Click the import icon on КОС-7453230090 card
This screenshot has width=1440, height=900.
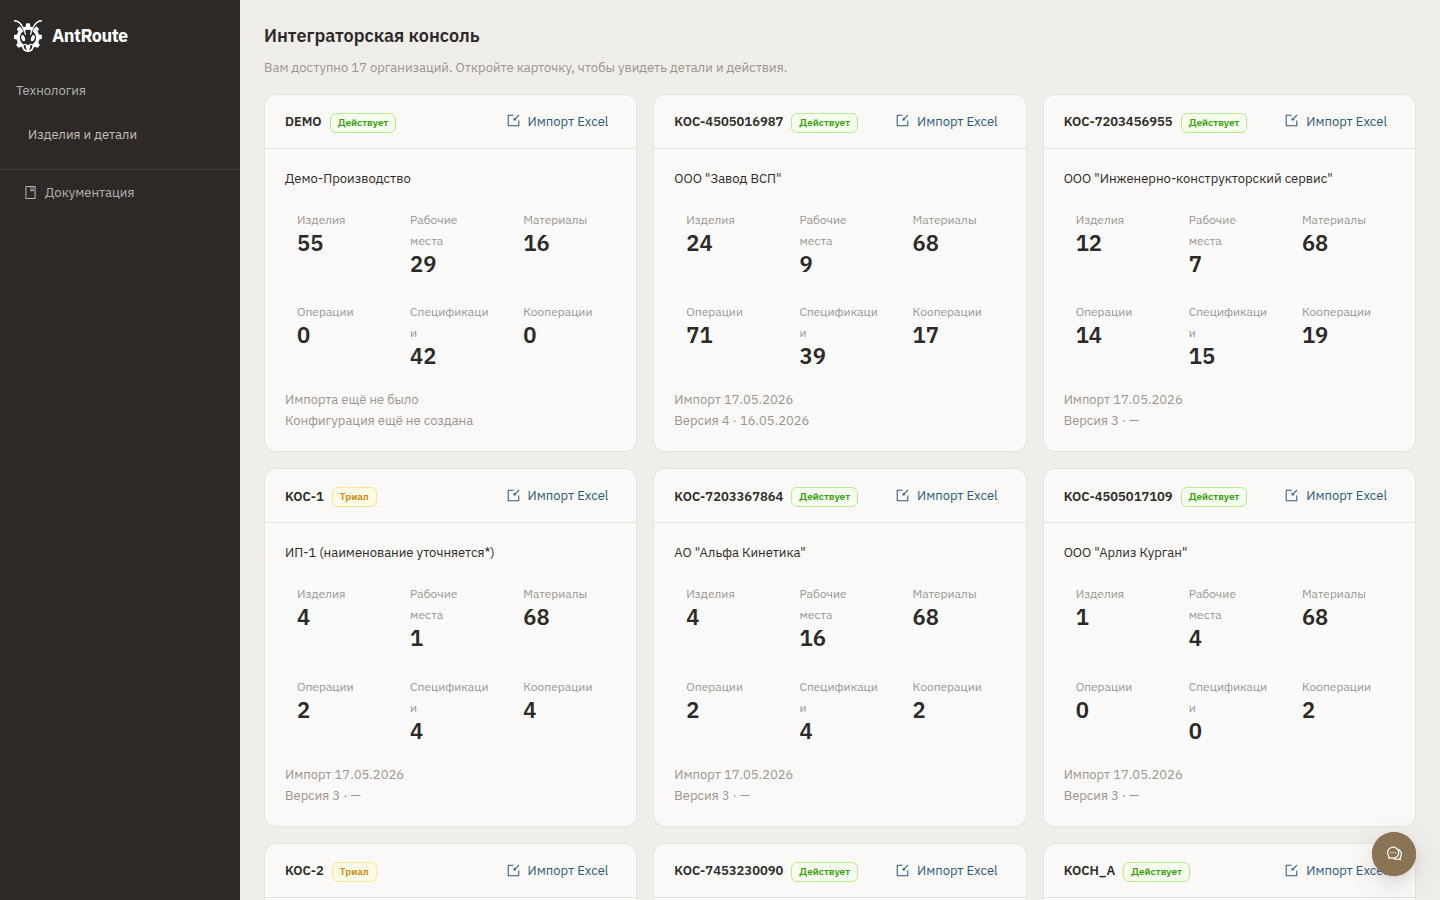click(902, 870)
